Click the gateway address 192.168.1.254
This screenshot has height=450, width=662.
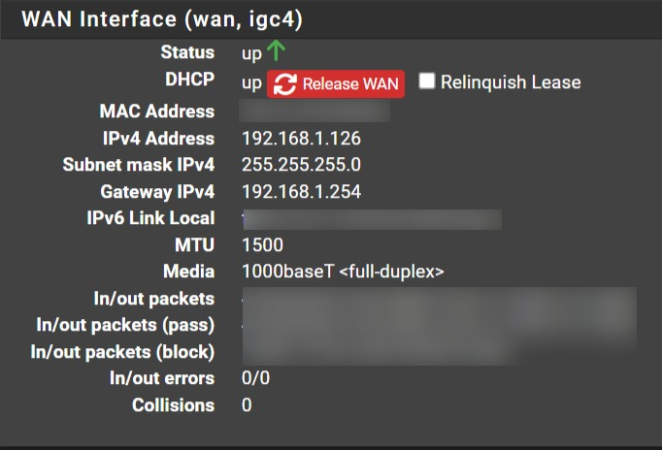pyautogui.click(x=301, y=192)
